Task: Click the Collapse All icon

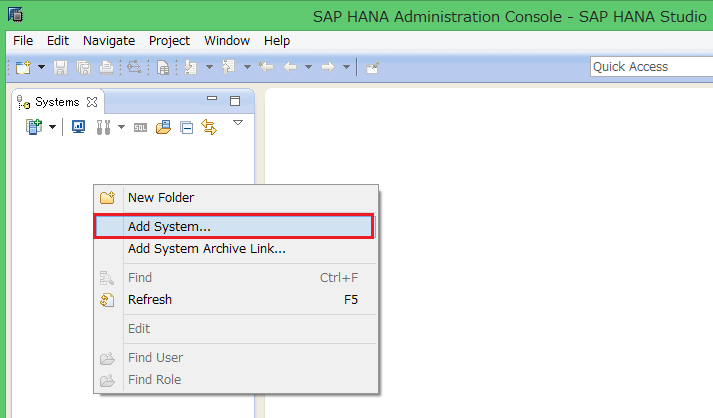Action: 186,128
